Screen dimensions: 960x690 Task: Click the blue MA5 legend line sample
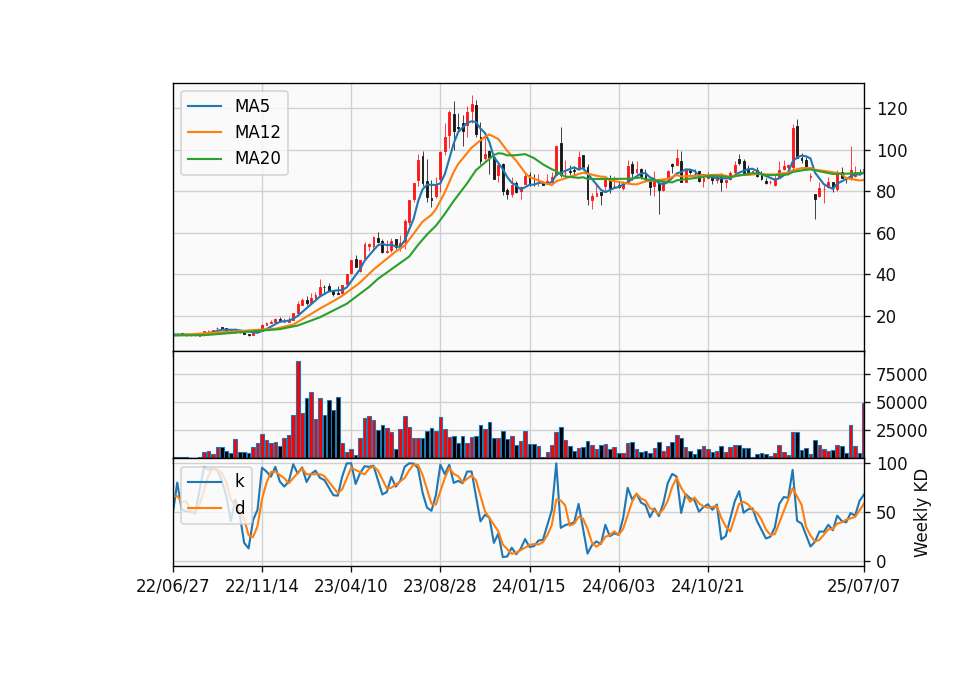click(x=204, y=107)
